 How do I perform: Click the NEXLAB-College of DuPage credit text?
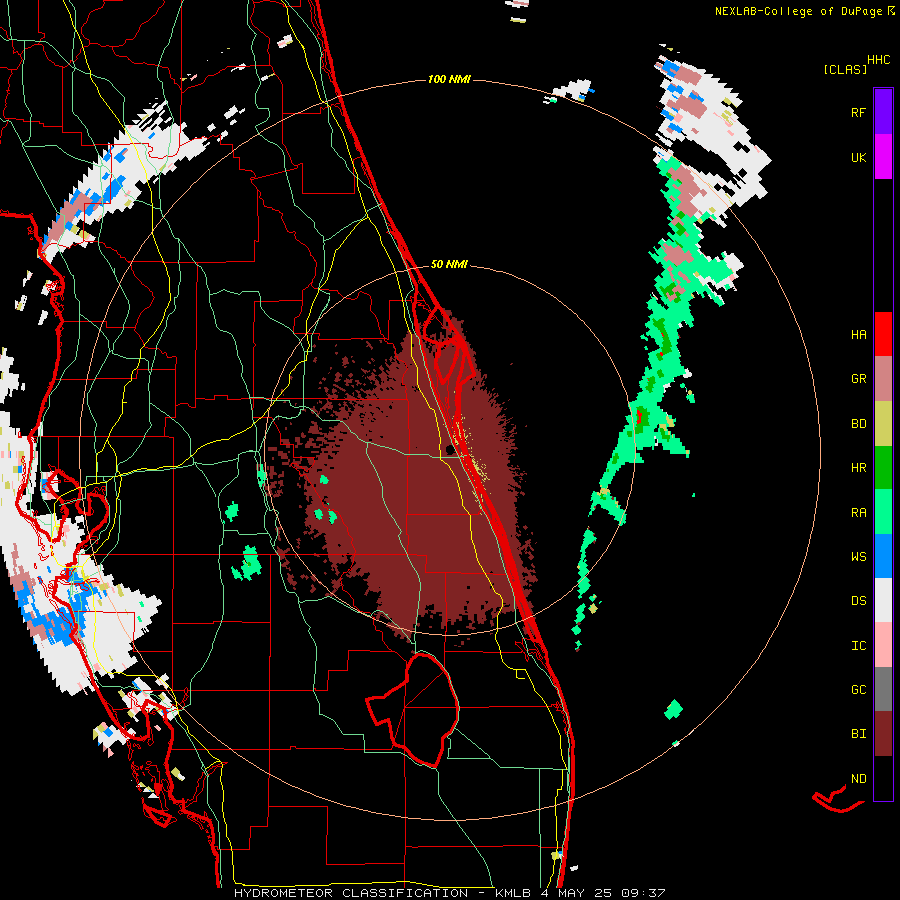pyautogui.click(x=805, y=11)
